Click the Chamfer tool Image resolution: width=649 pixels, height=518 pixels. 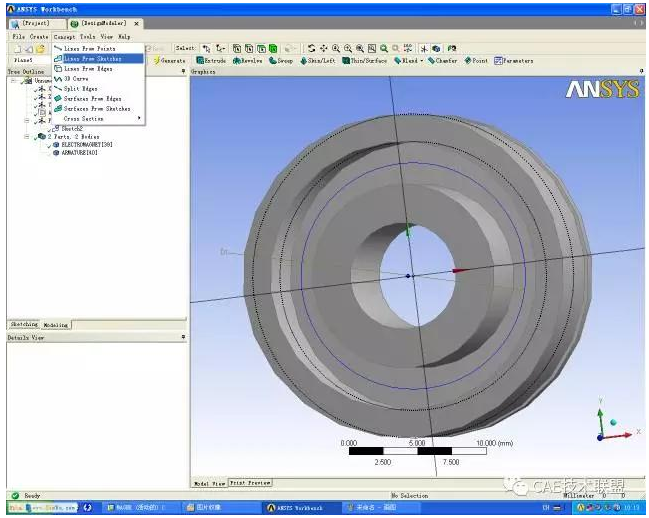pos(443,61)
